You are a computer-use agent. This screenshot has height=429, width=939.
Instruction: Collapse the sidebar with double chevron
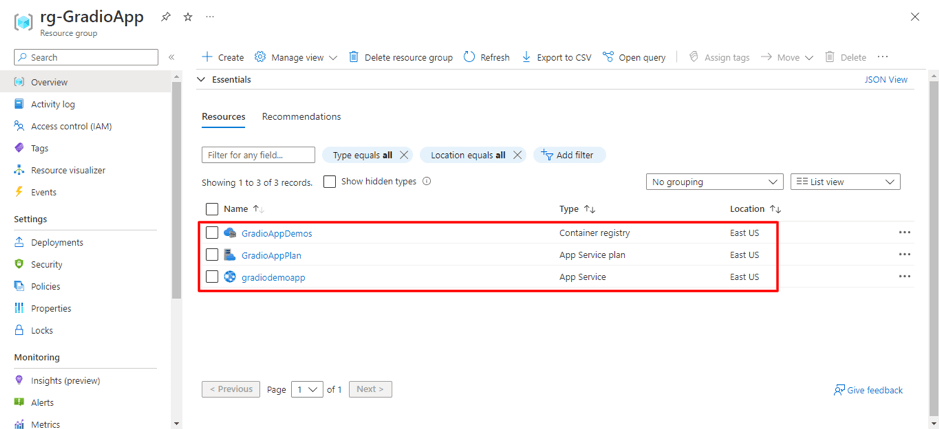click(x=171, y=58)
